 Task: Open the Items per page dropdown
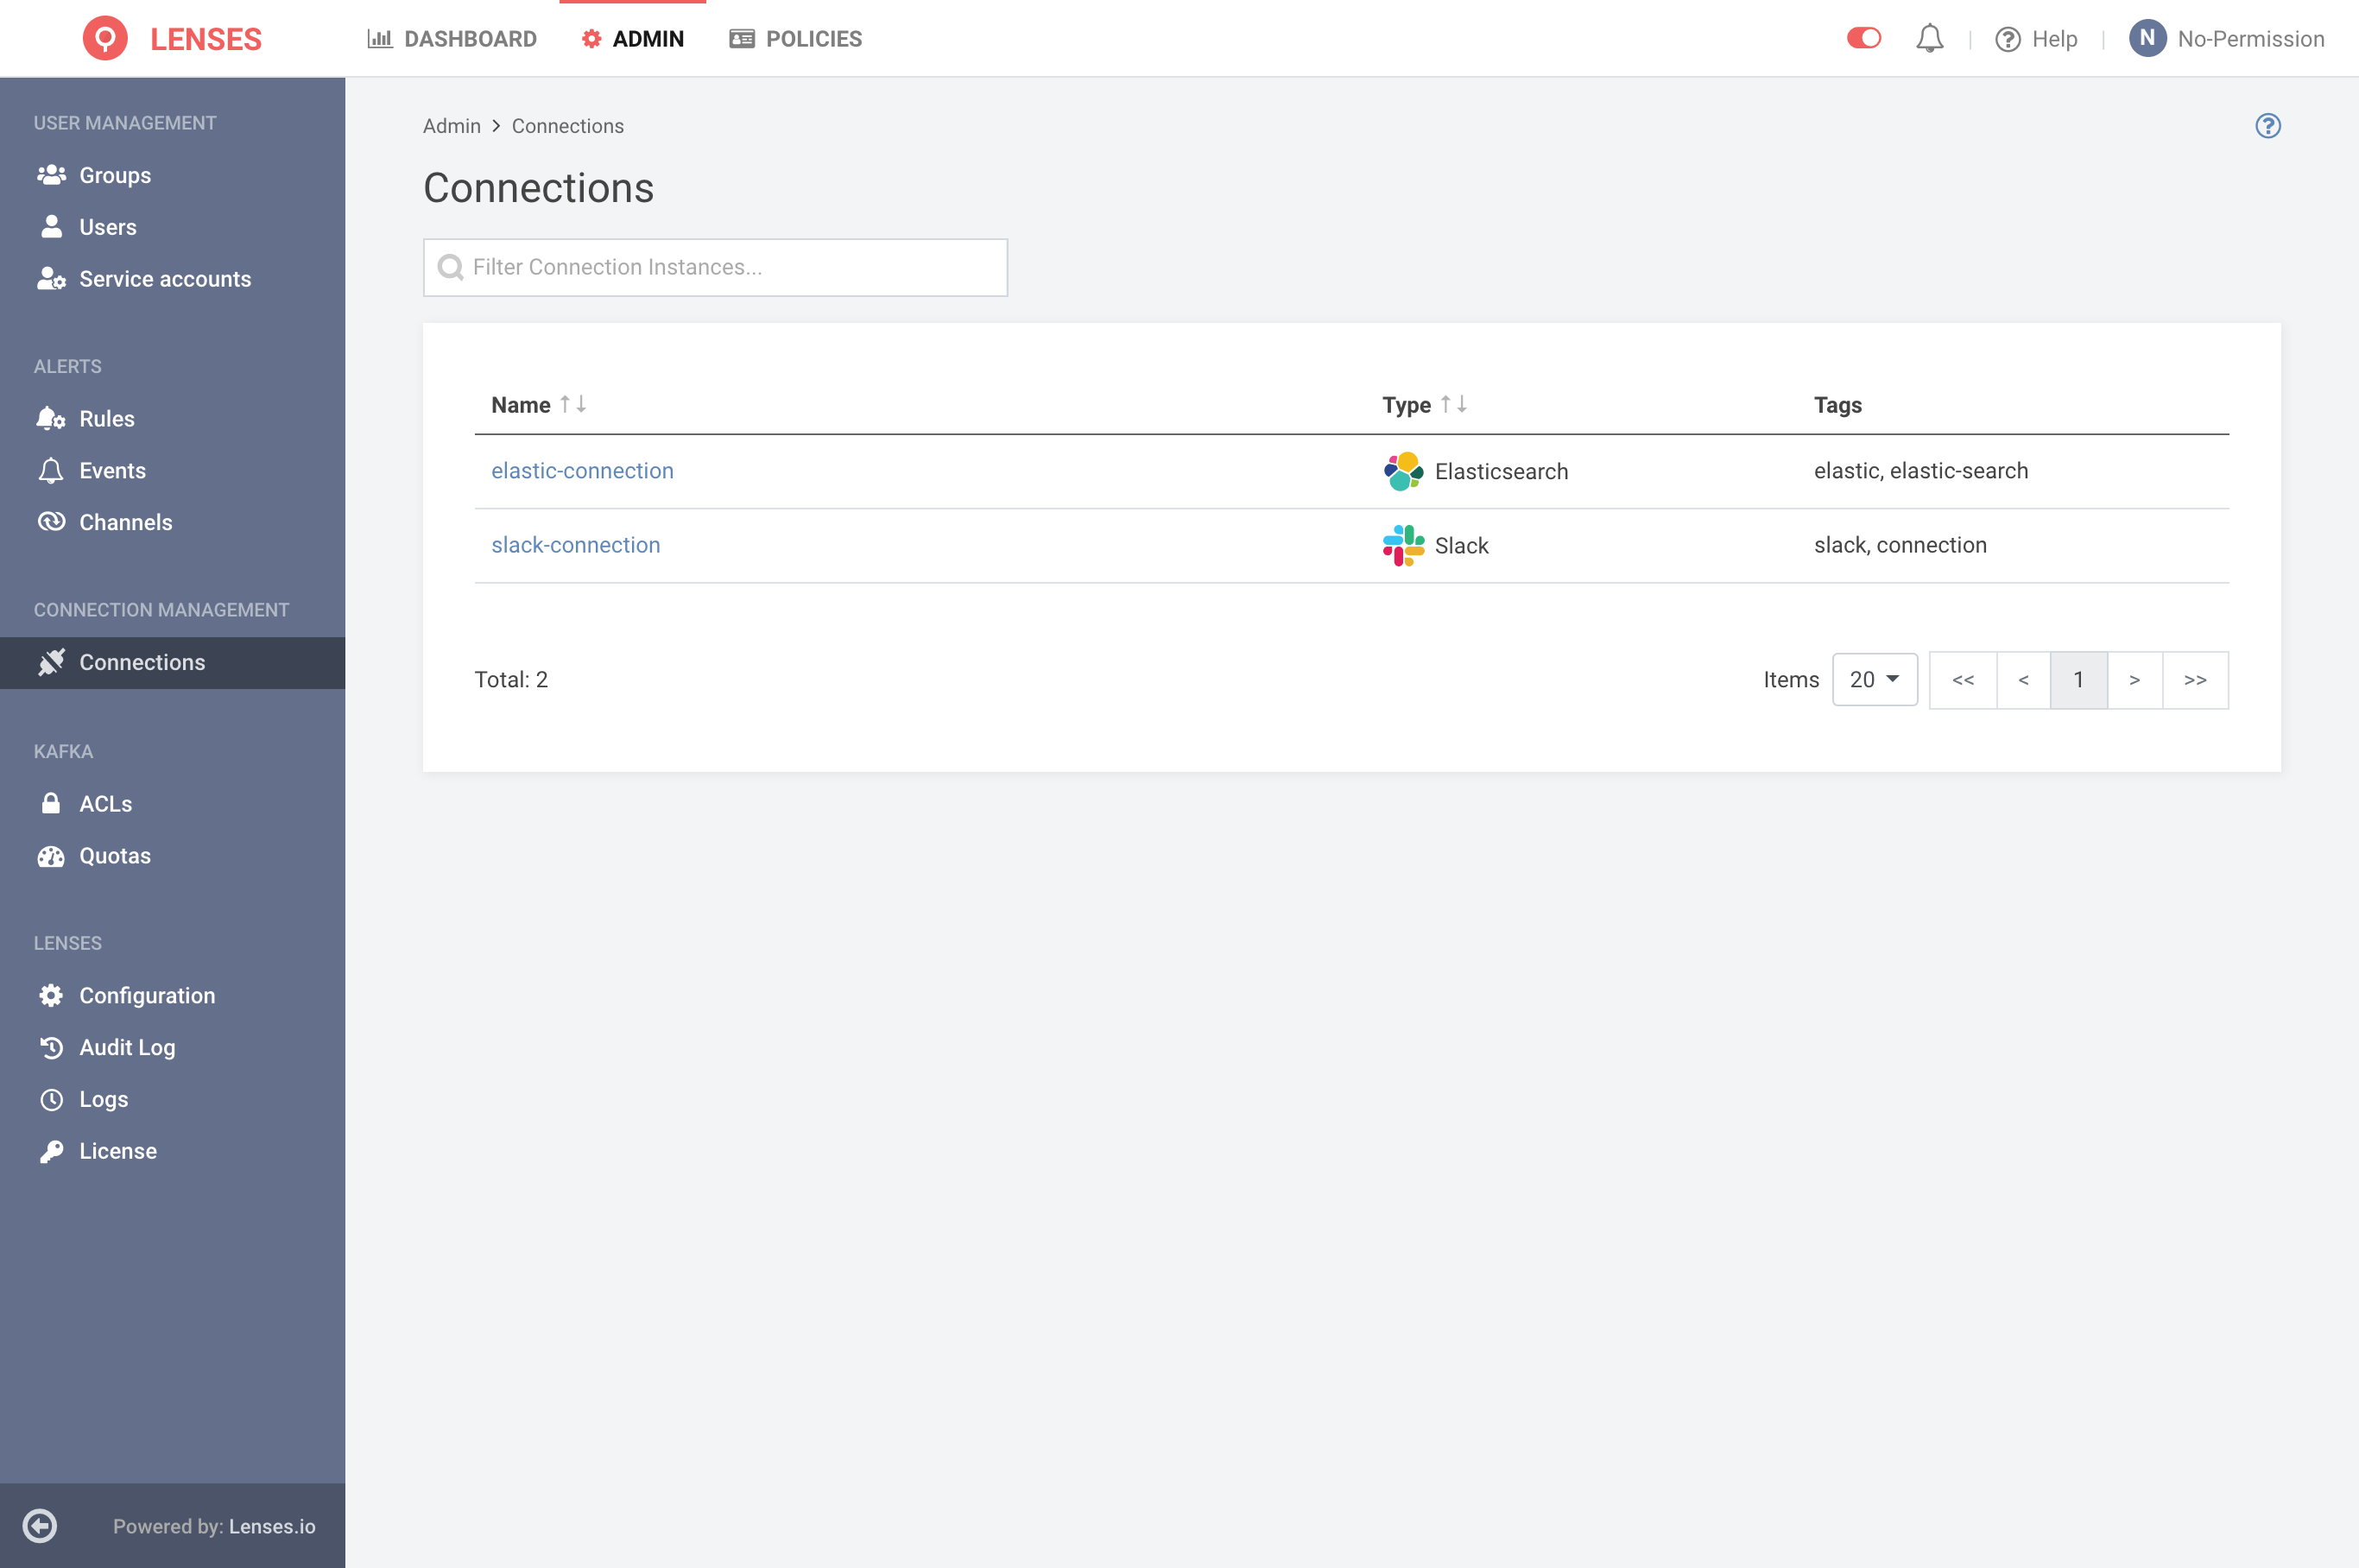1874,680
